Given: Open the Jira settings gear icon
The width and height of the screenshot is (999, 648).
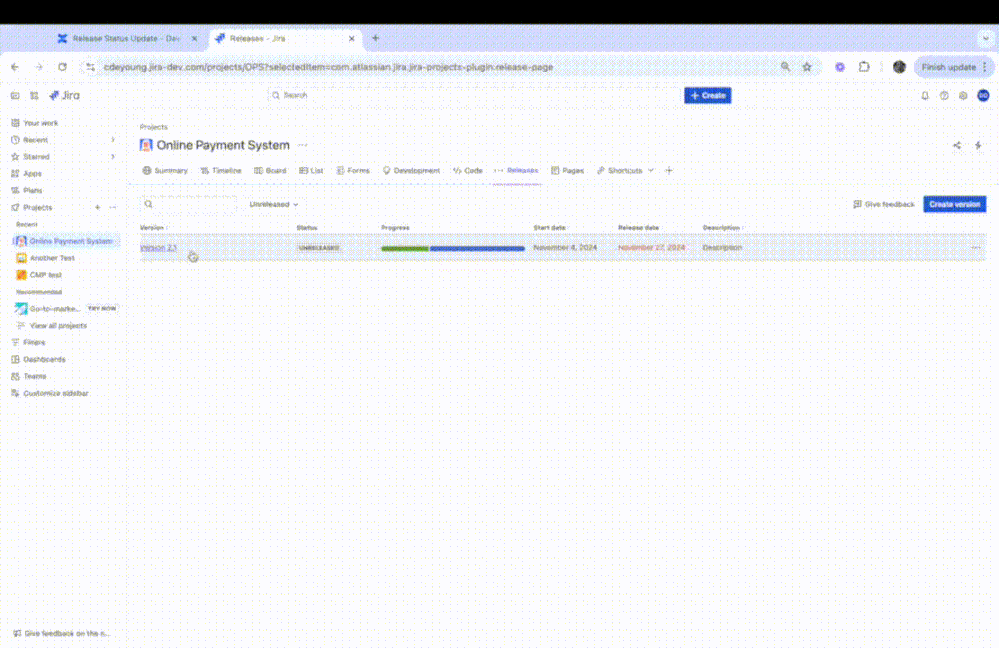Looking at the screenshot, I should pyautogui.click(x=963, y=95).
